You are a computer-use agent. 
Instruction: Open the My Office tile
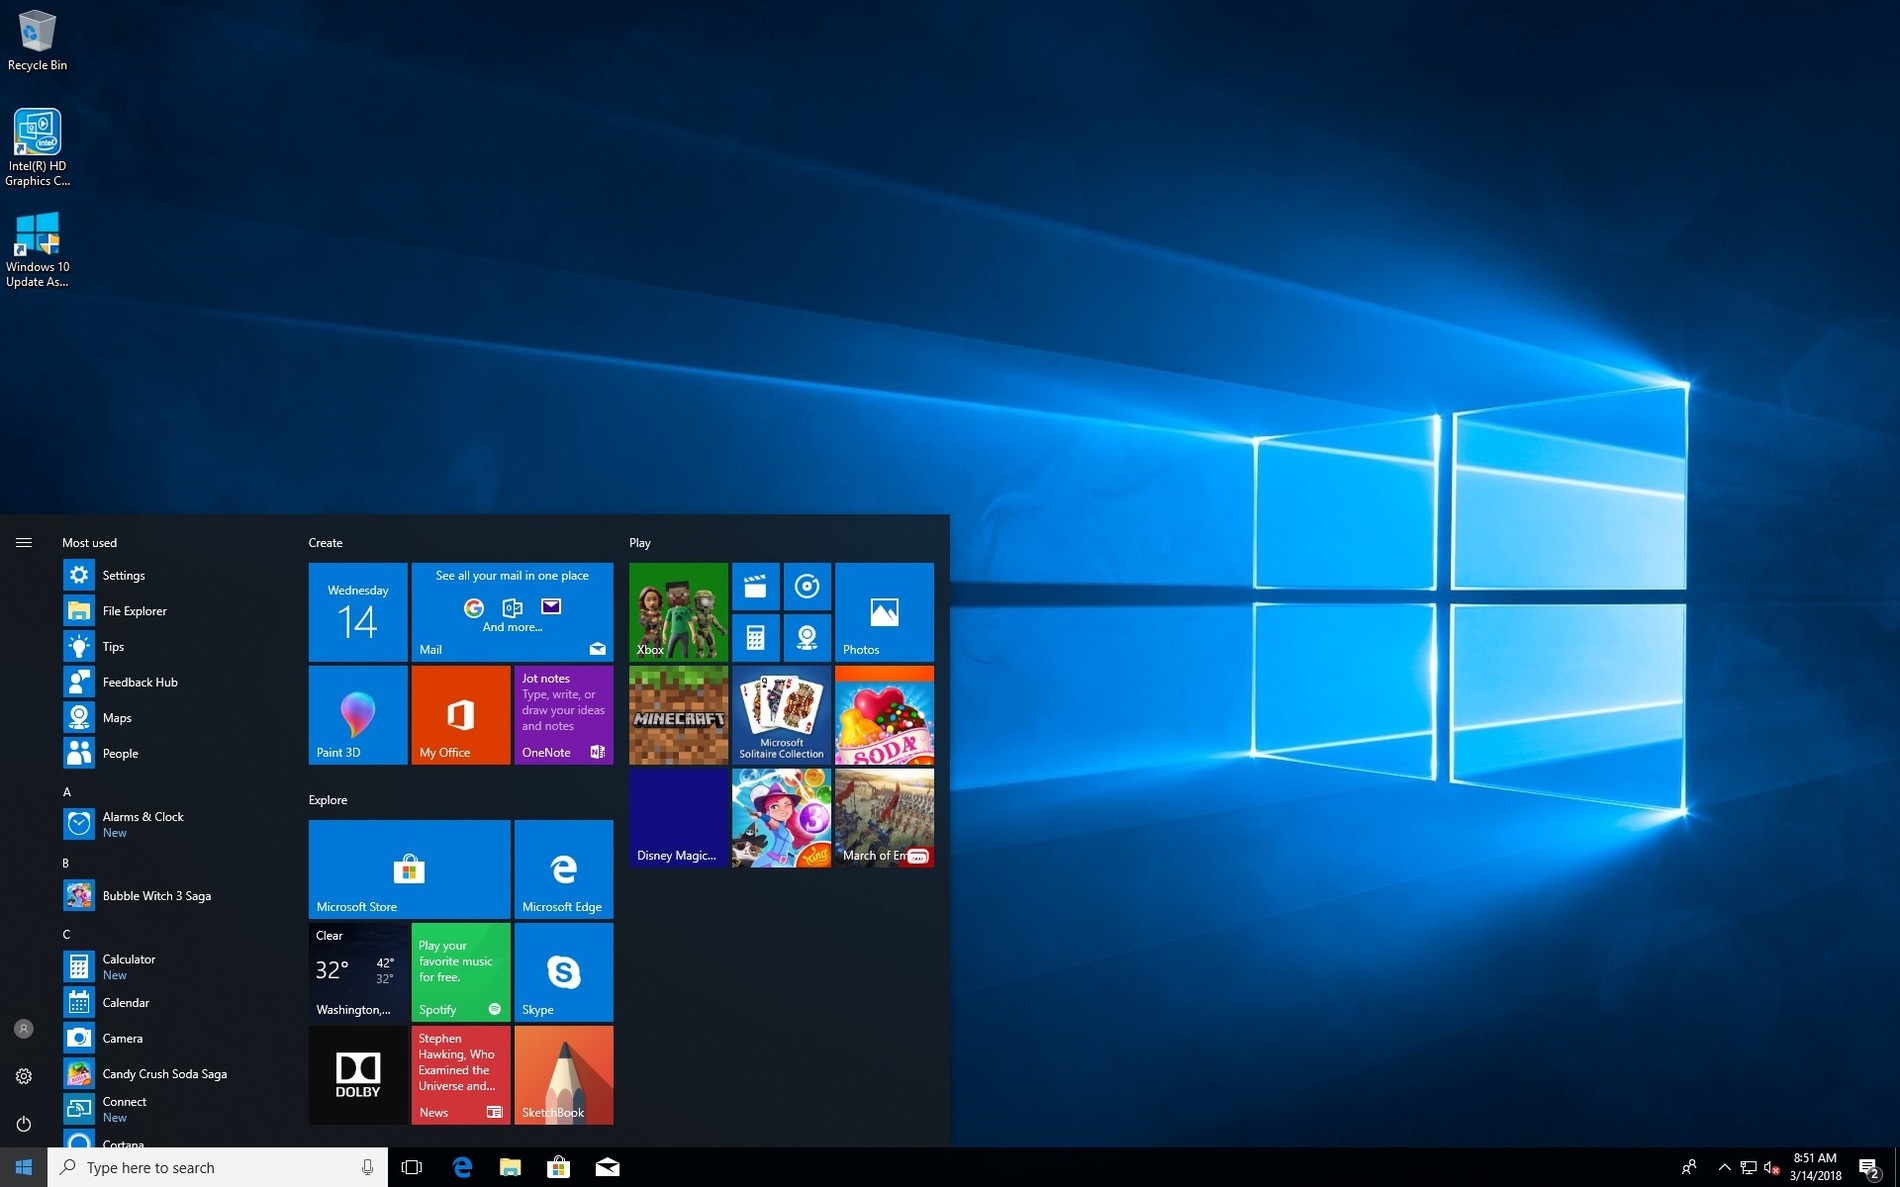460,715
